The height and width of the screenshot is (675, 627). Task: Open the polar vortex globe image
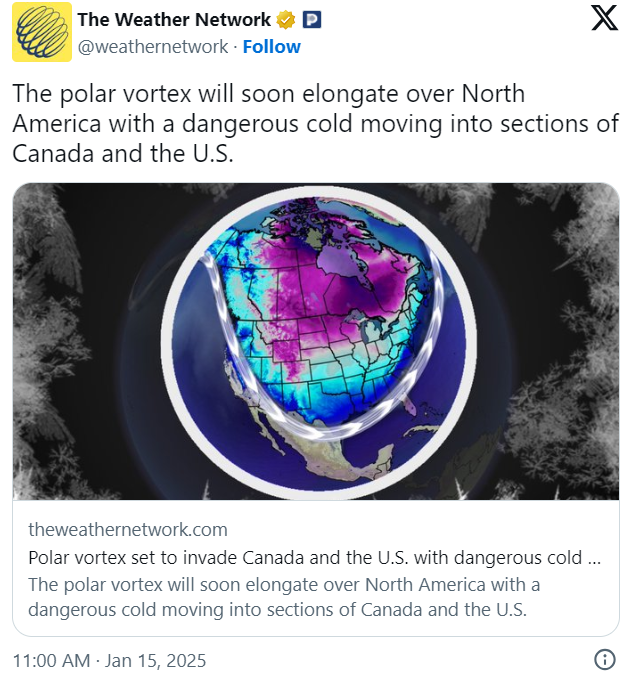pyautogui.click(x=316, y=341)
